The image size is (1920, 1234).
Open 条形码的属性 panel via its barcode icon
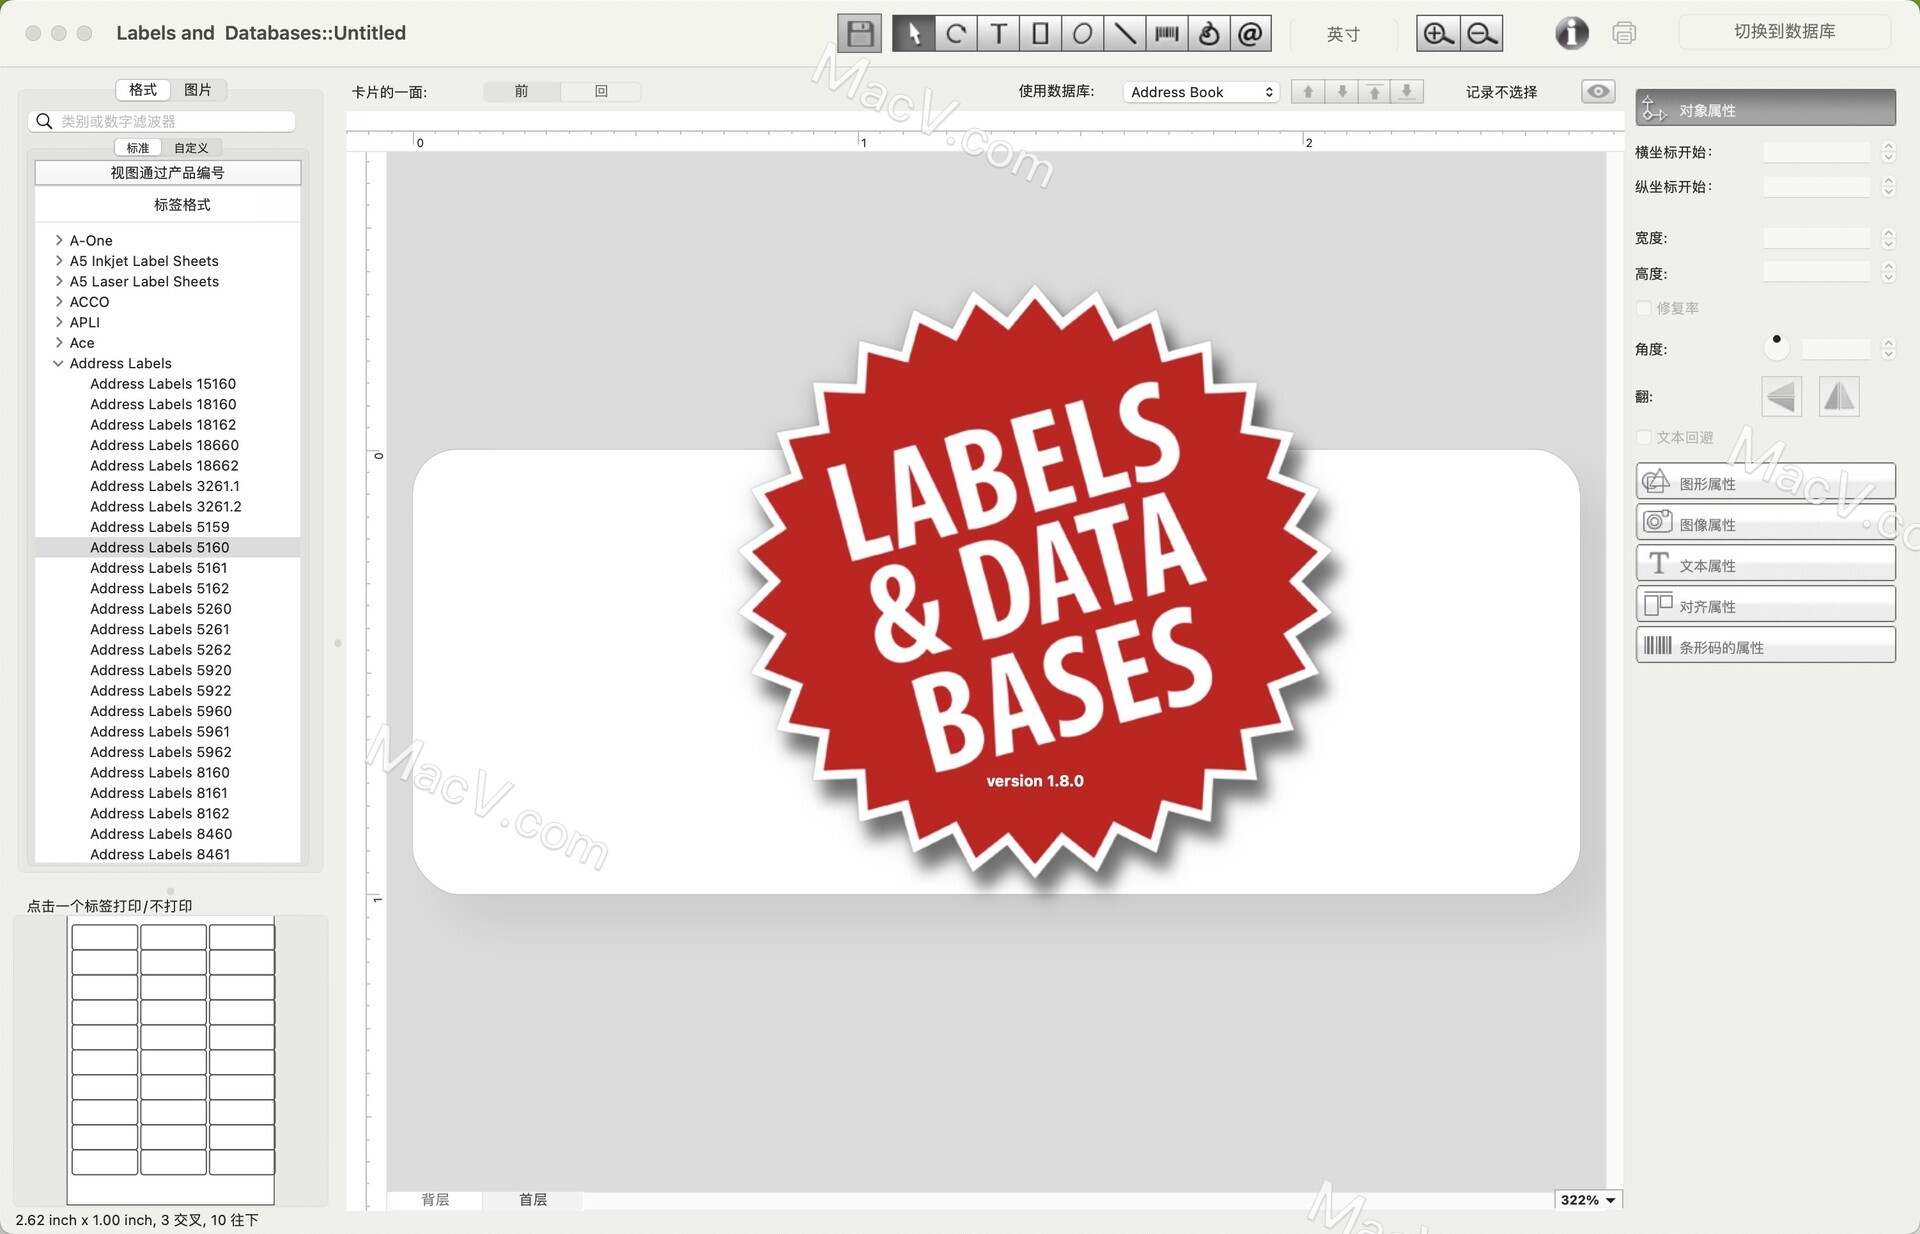pyautogui.click(x=1765, y=645)
